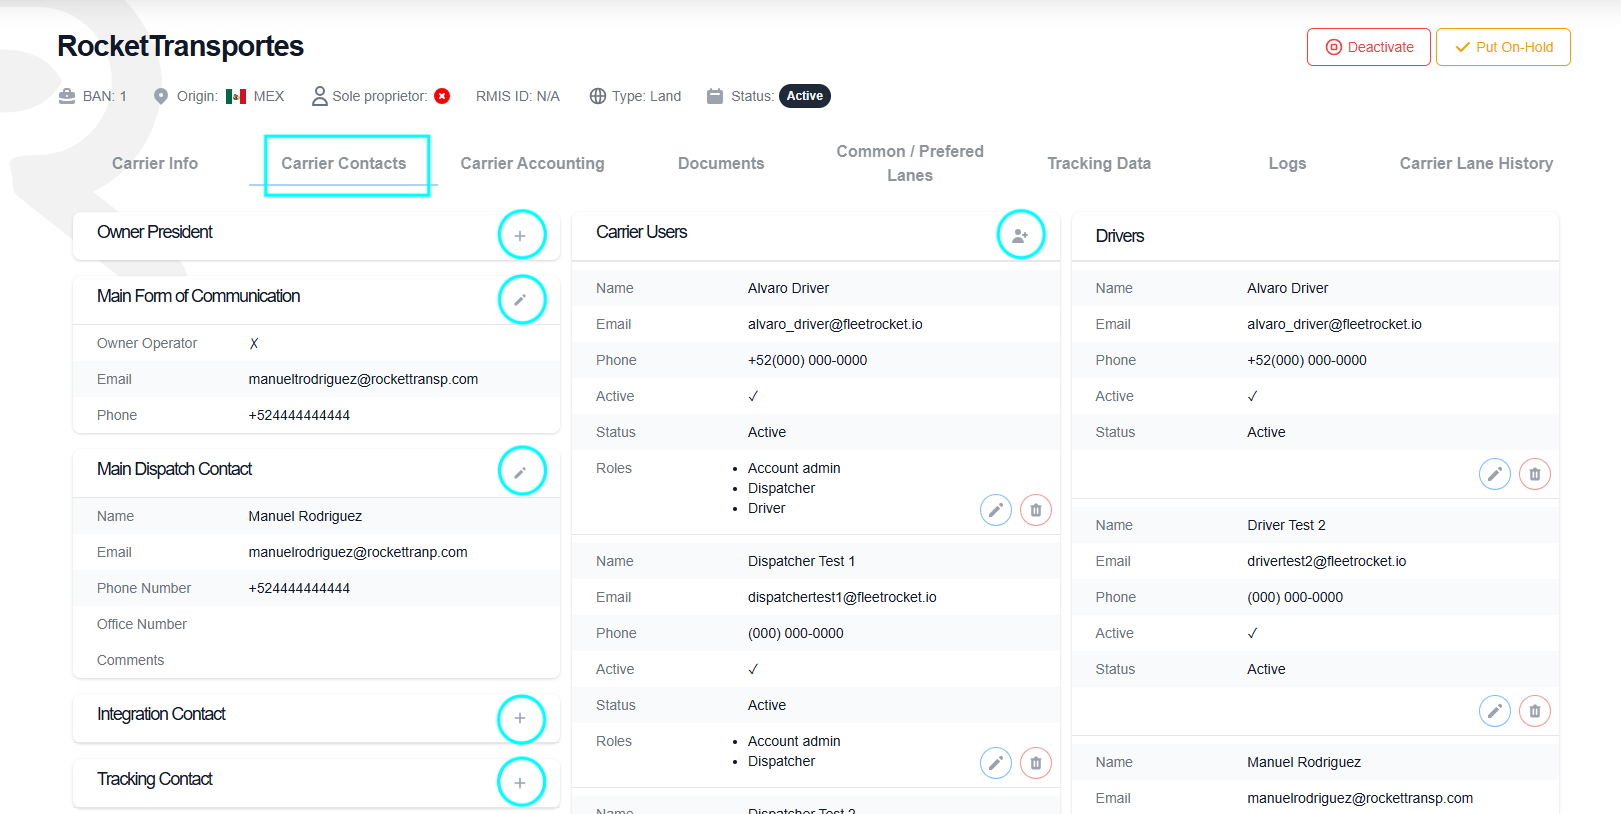Switch to the Carrier Accounting tab
This screenshot has width=1621, height=814.
click(532, 163)
